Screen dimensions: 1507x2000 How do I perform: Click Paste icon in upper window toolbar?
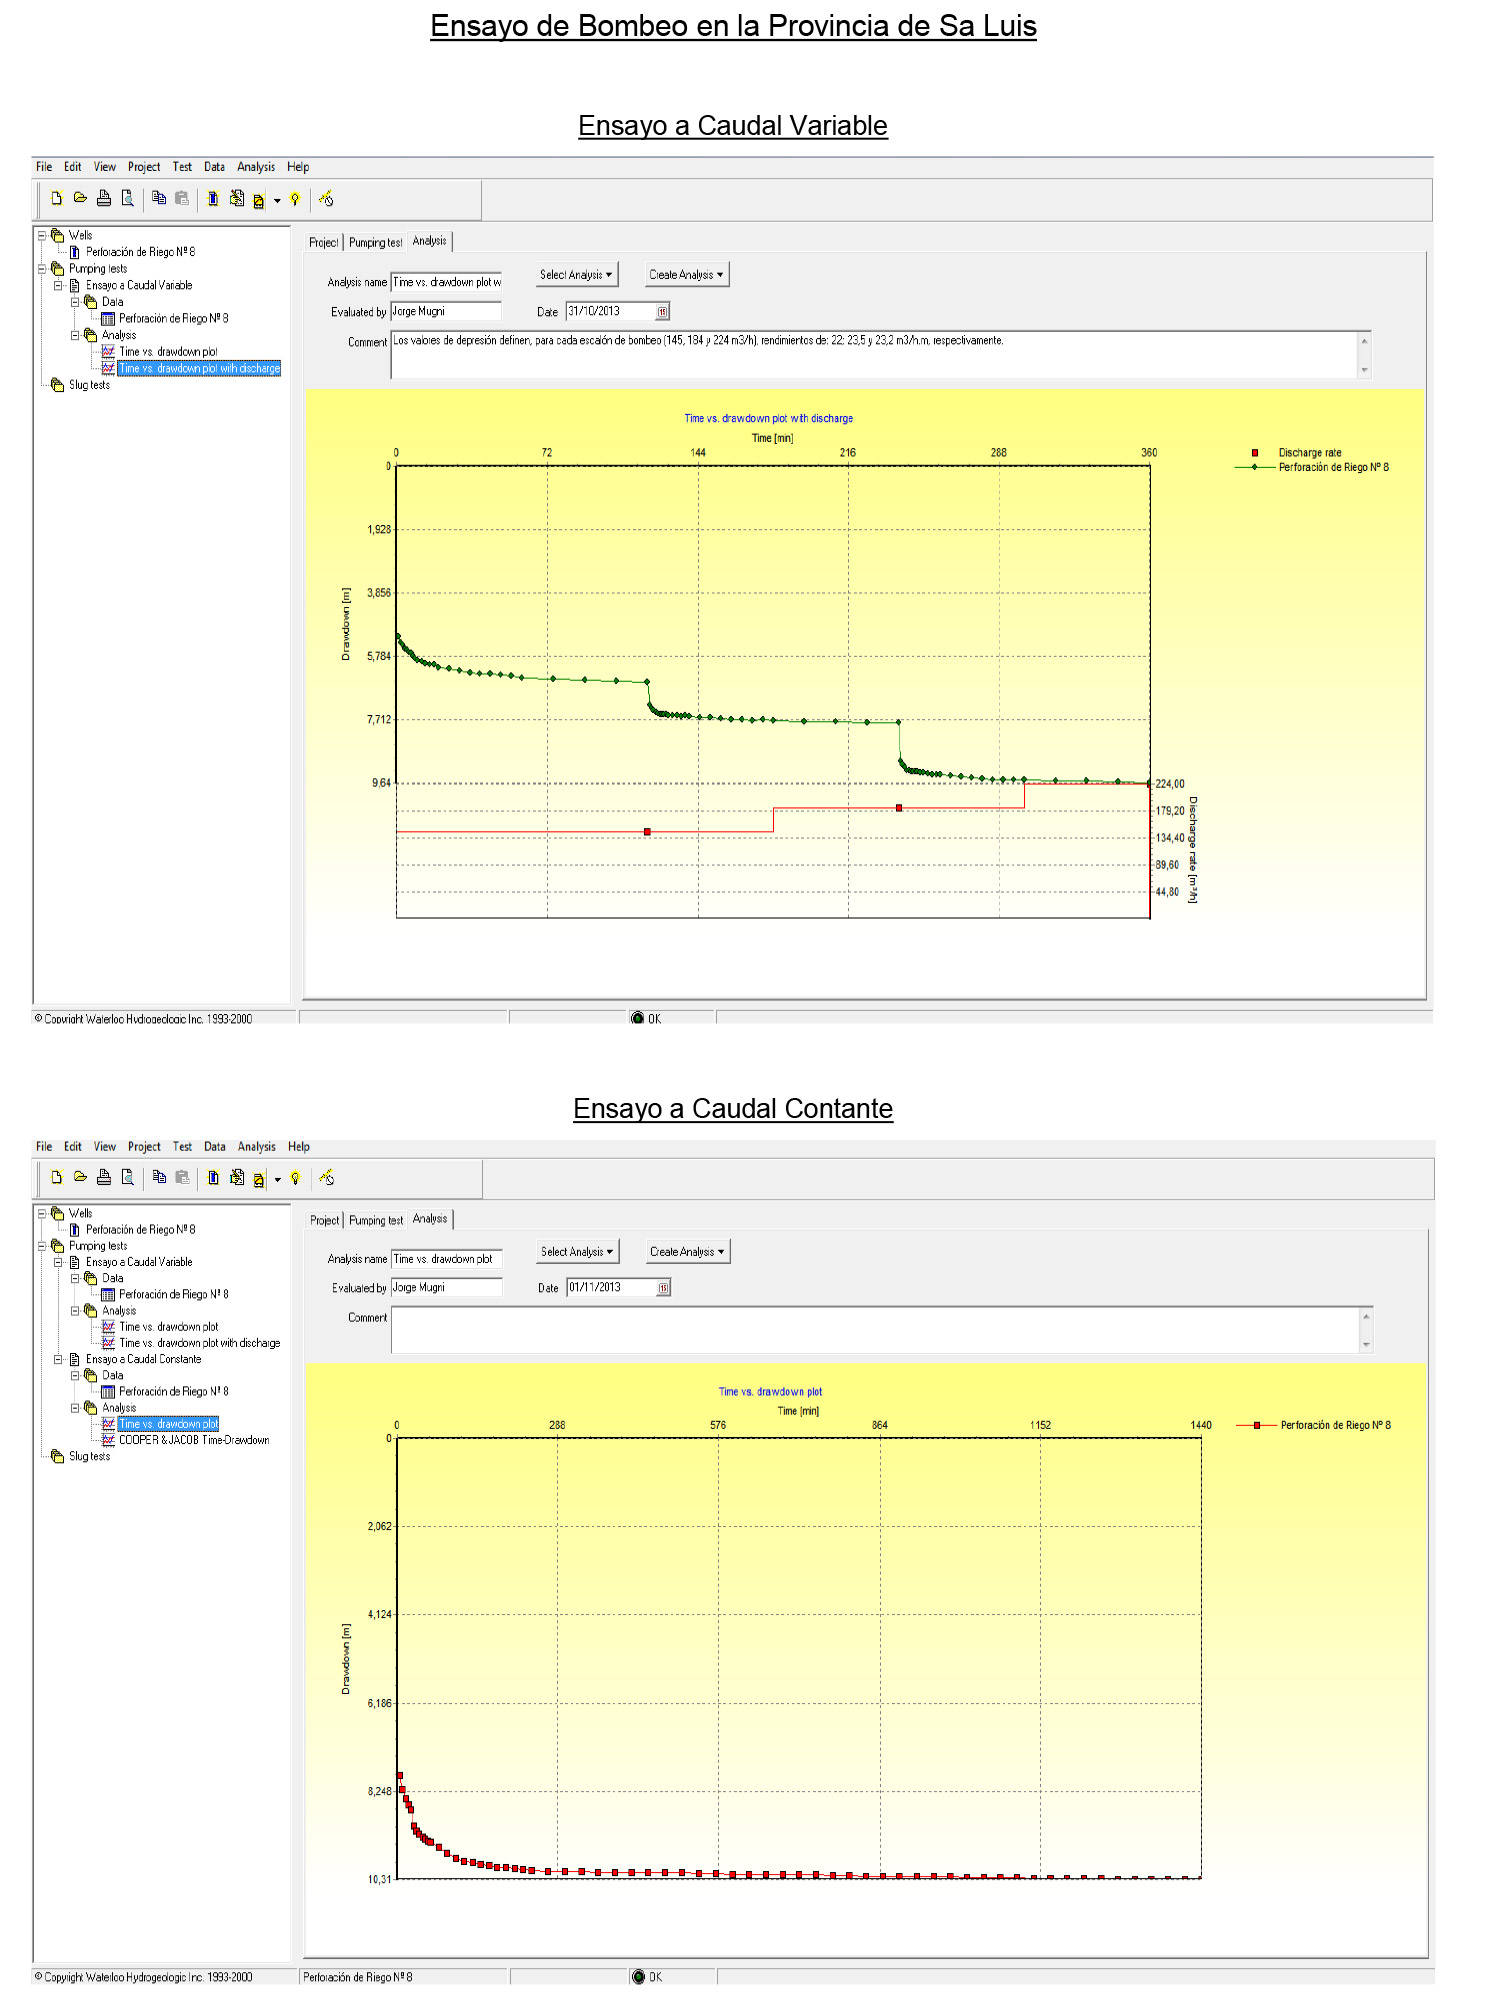coord(182,199)
